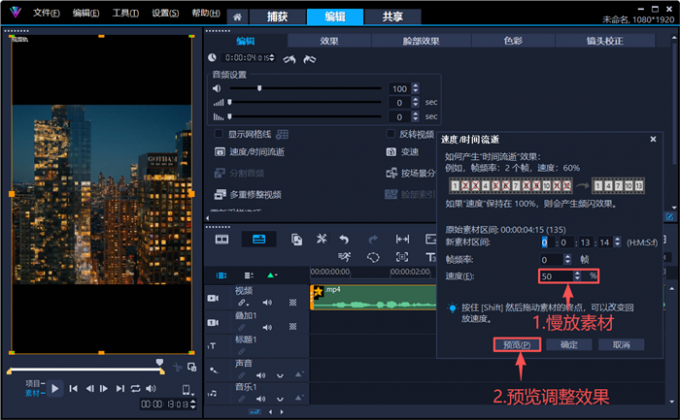Image resolution: width=680 pixels, height=420 pixels.
Task: Enable 显示网格线 (show grid lines) checkbox
Action: pos(219,134)
